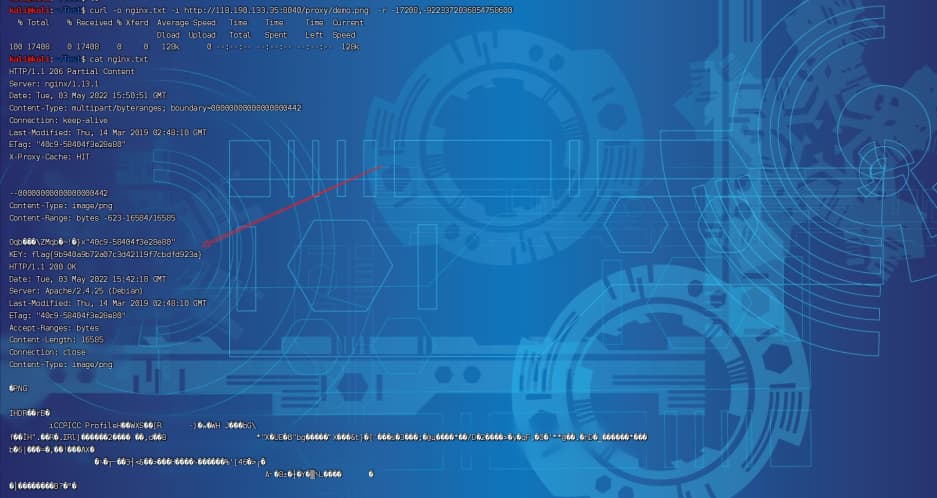The image size is (937, 498).
Task: Click the '% Total' column header
Action: coord(33,23)
